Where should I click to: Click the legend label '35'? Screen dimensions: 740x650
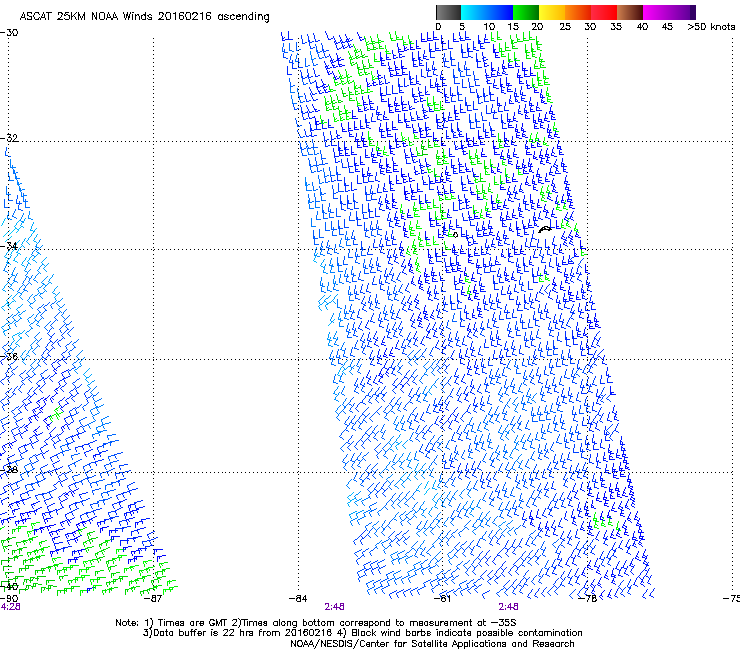point(616,26)
